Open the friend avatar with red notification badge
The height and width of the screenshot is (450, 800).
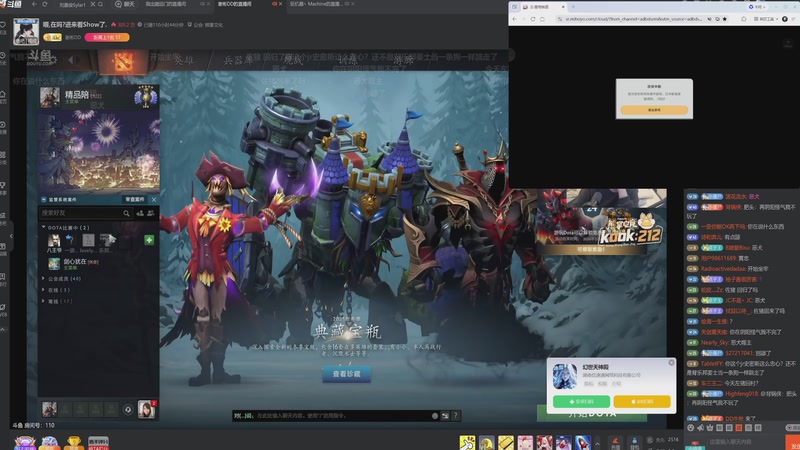(x=146, y=410)
